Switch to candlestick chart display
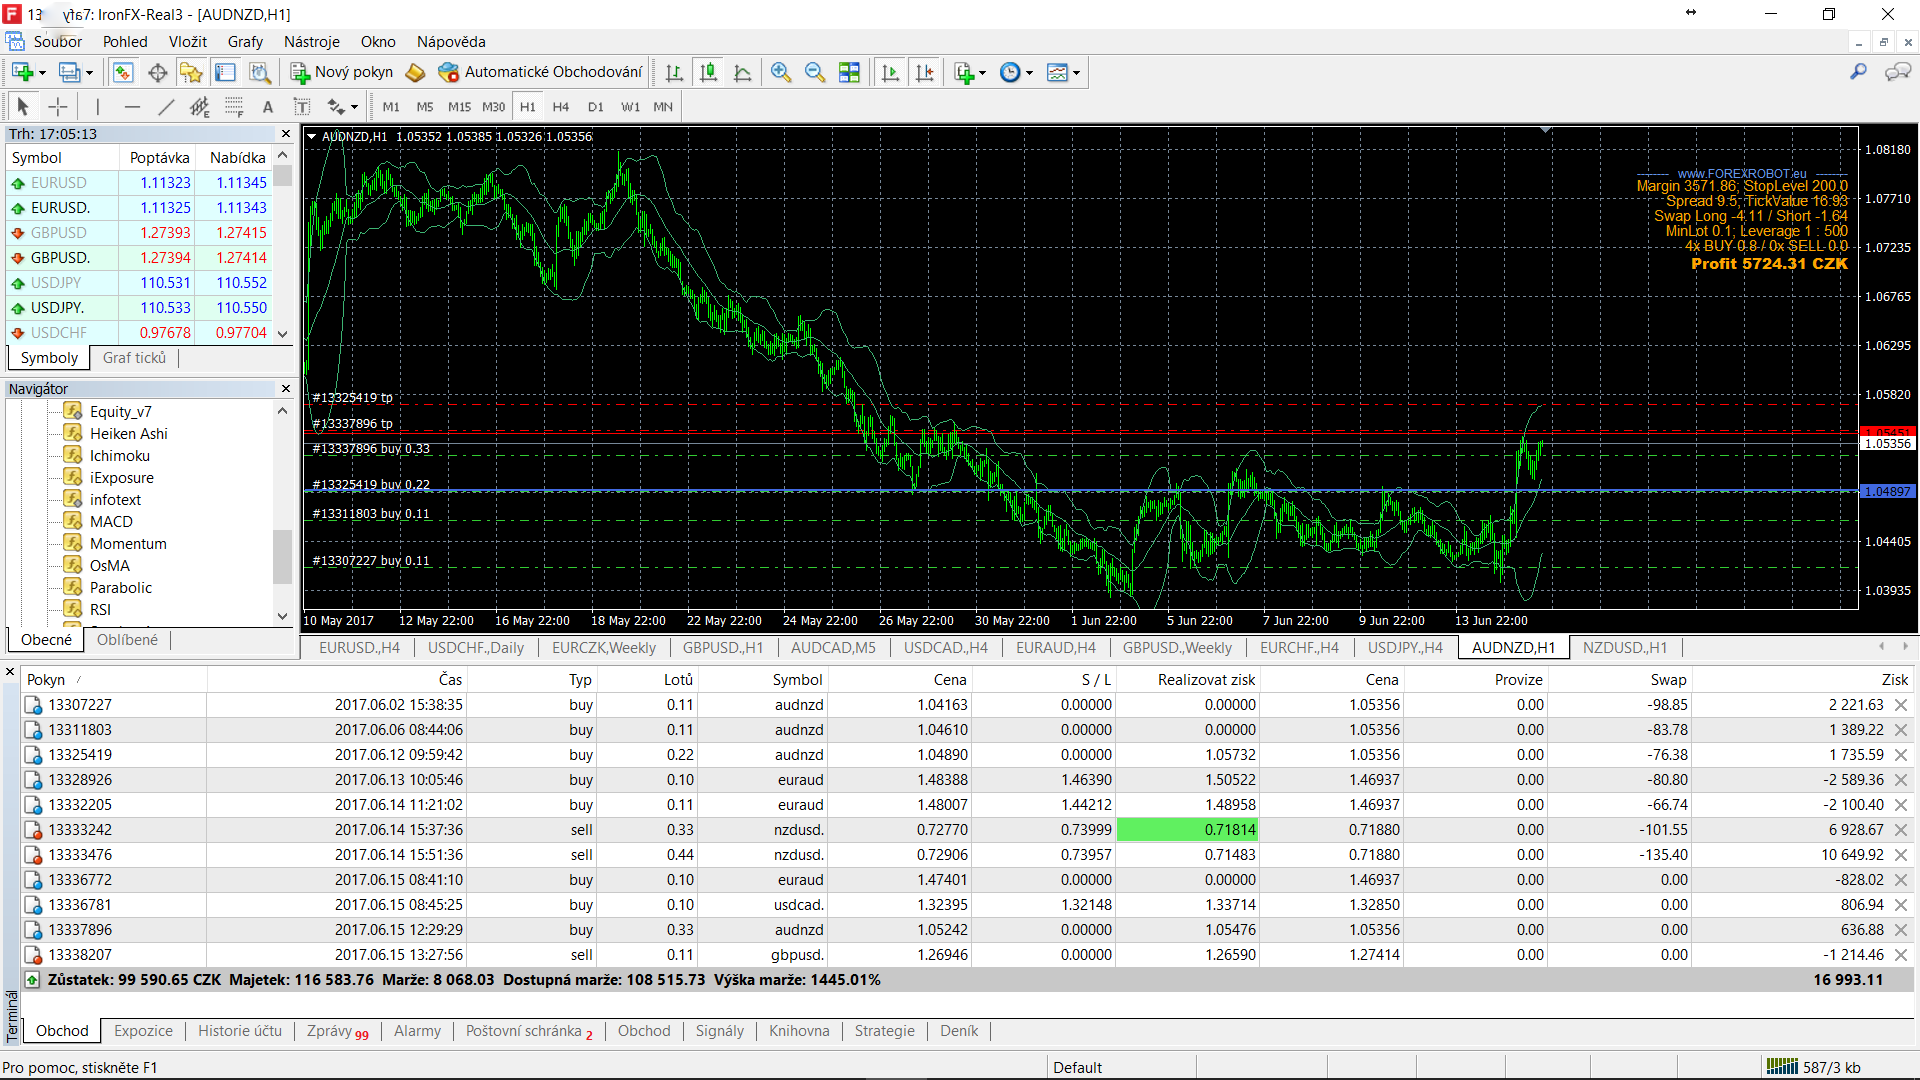 click(708, 72)
